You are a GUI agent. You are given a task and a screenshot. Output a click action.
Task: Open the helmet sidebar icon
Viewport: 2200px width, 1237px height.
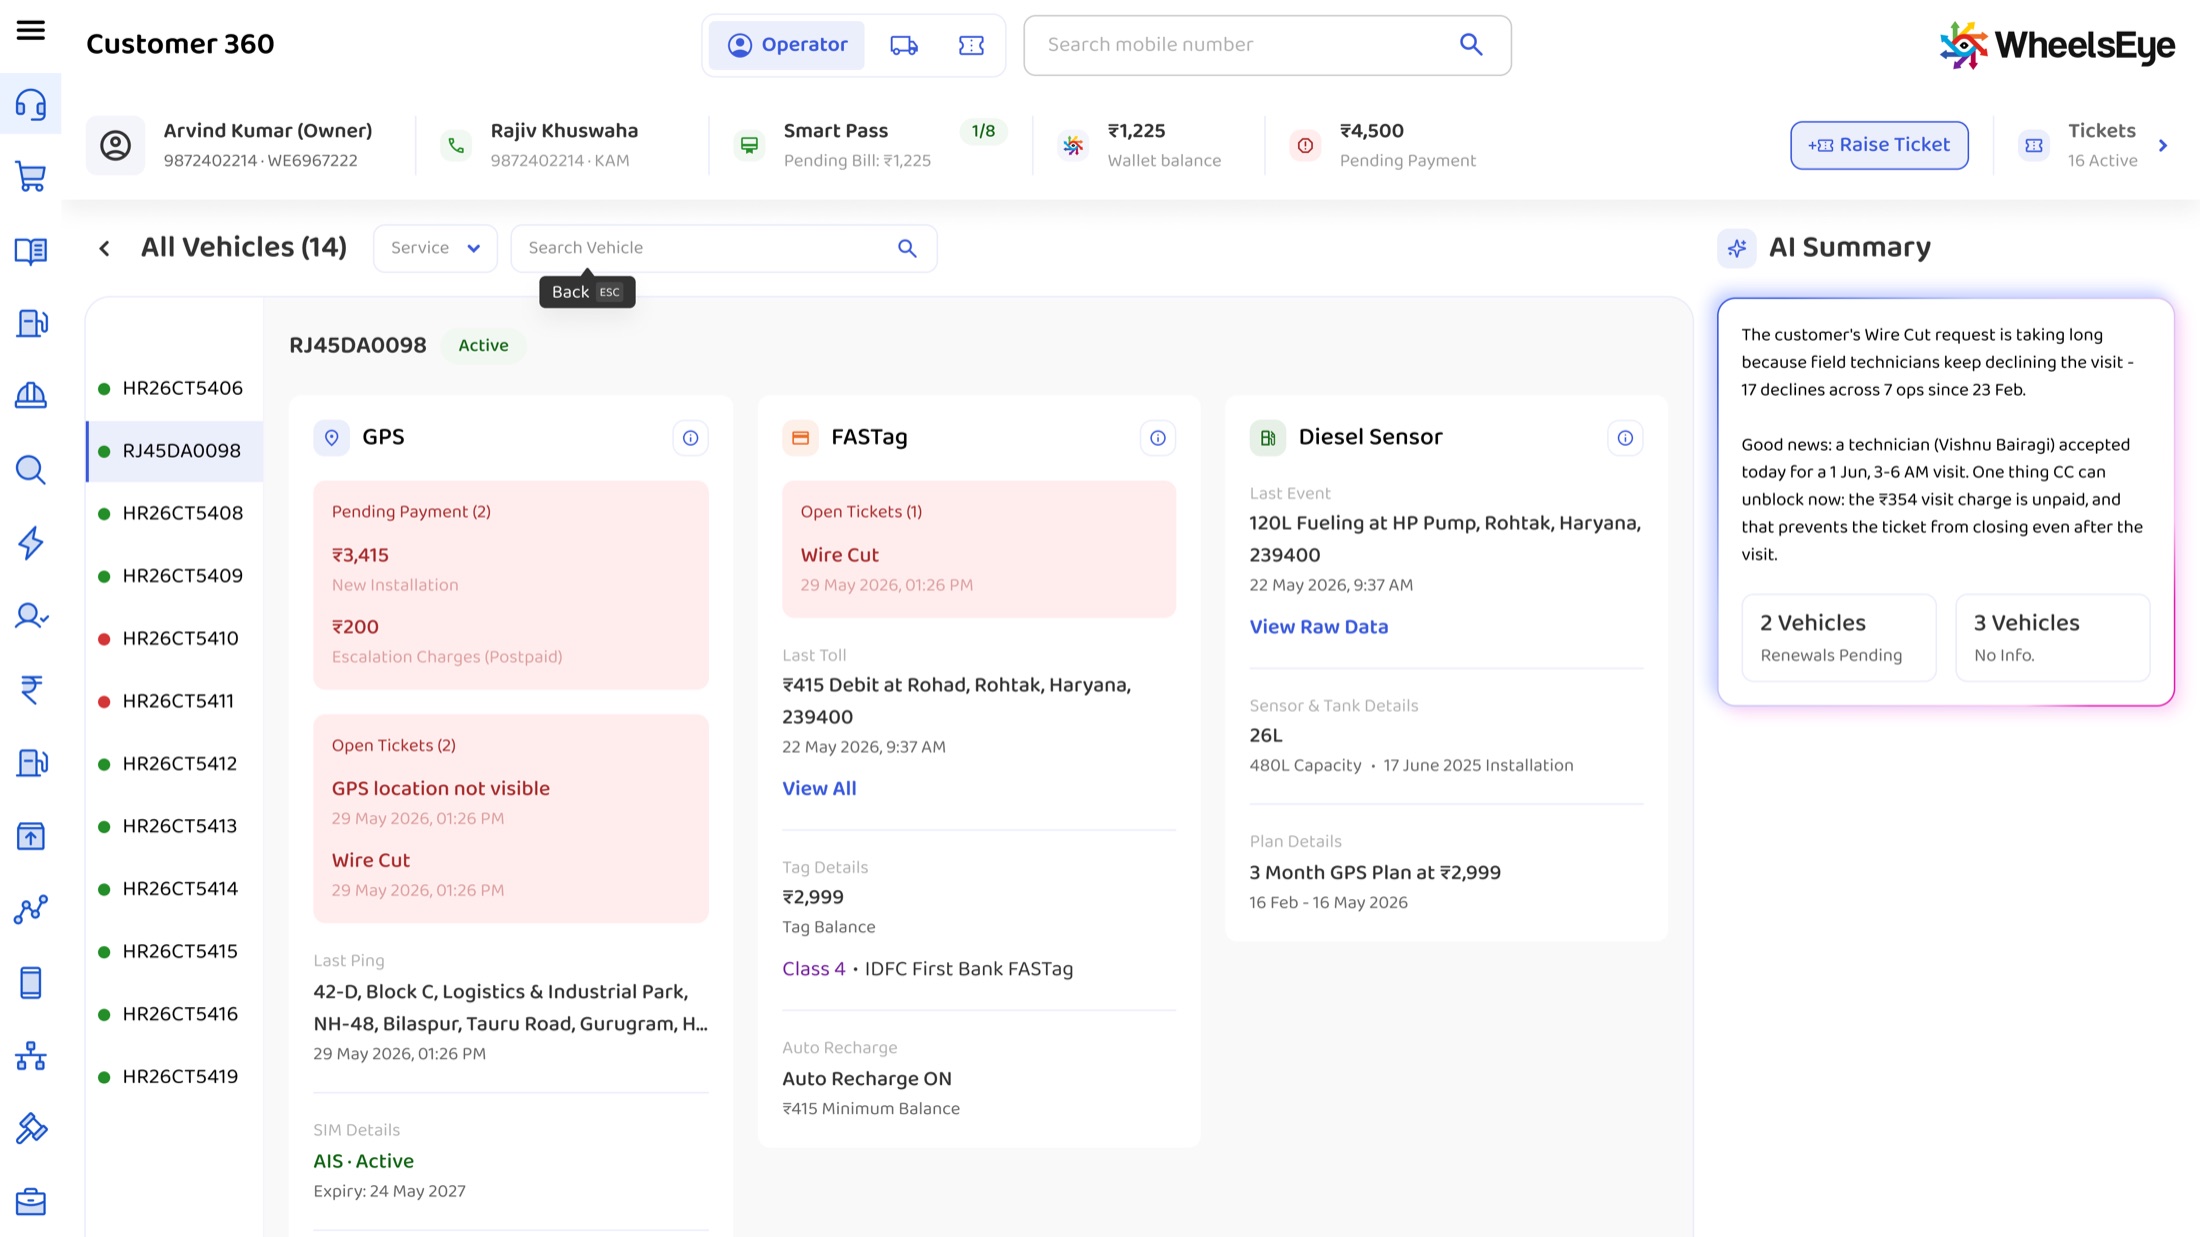coord(31,396)
